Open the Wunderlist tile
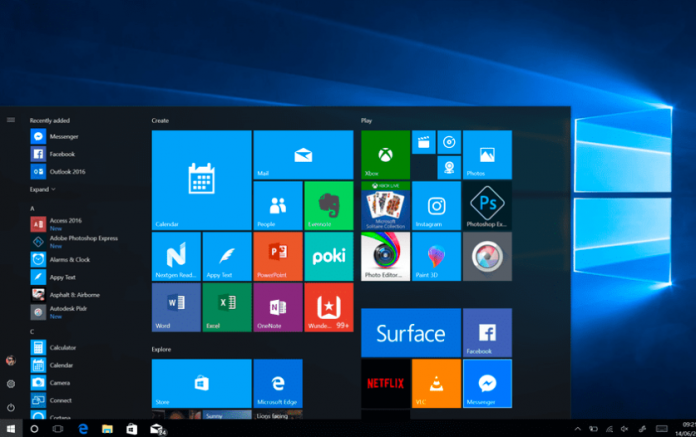 pos(329,307)
